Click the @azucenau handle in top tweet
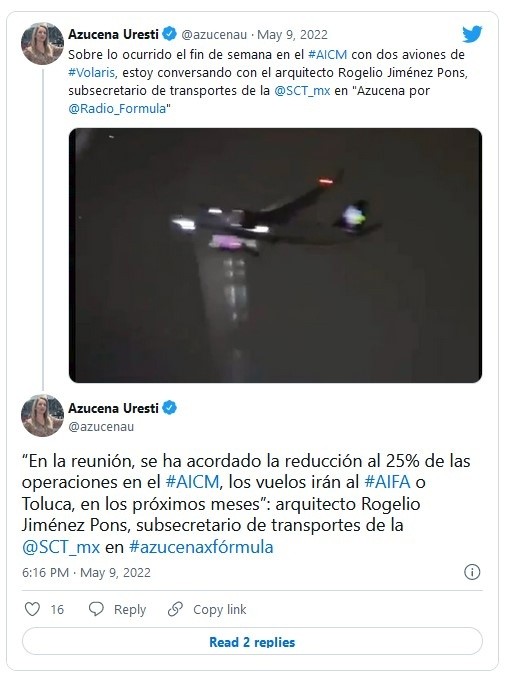The width and height of the screenshot is (509, 680). tap(214, 35)
